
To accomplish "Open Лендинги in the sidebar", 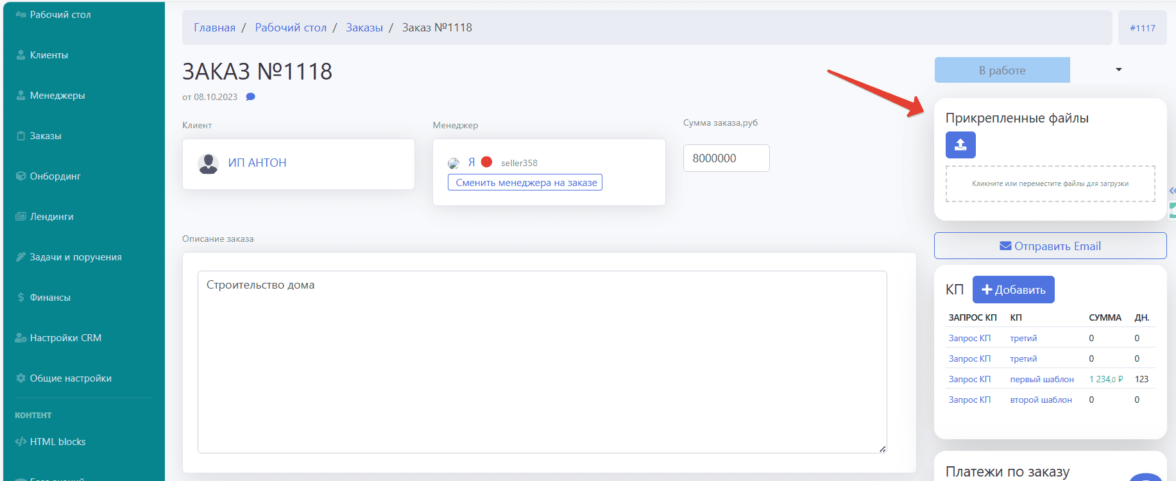I will click(52, 217).
